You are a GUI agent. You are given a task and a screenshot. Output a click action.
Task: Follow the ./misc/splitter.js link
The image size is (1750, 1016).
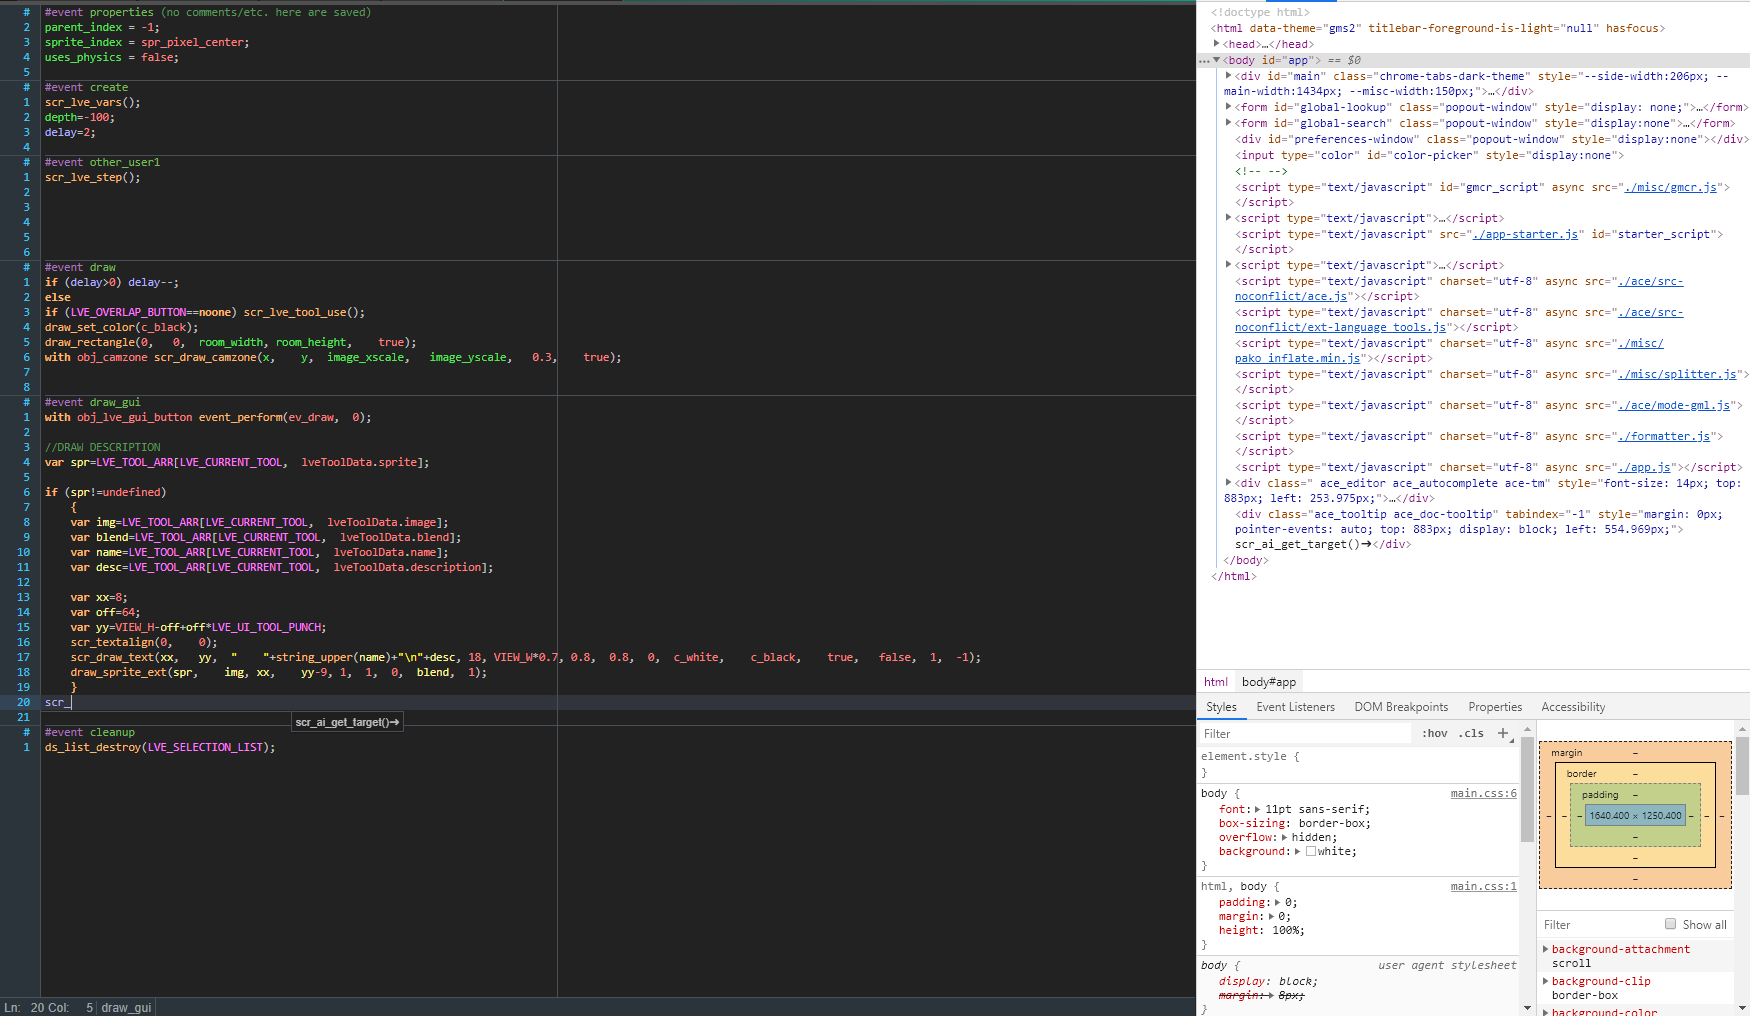[x=1677, y=374]
